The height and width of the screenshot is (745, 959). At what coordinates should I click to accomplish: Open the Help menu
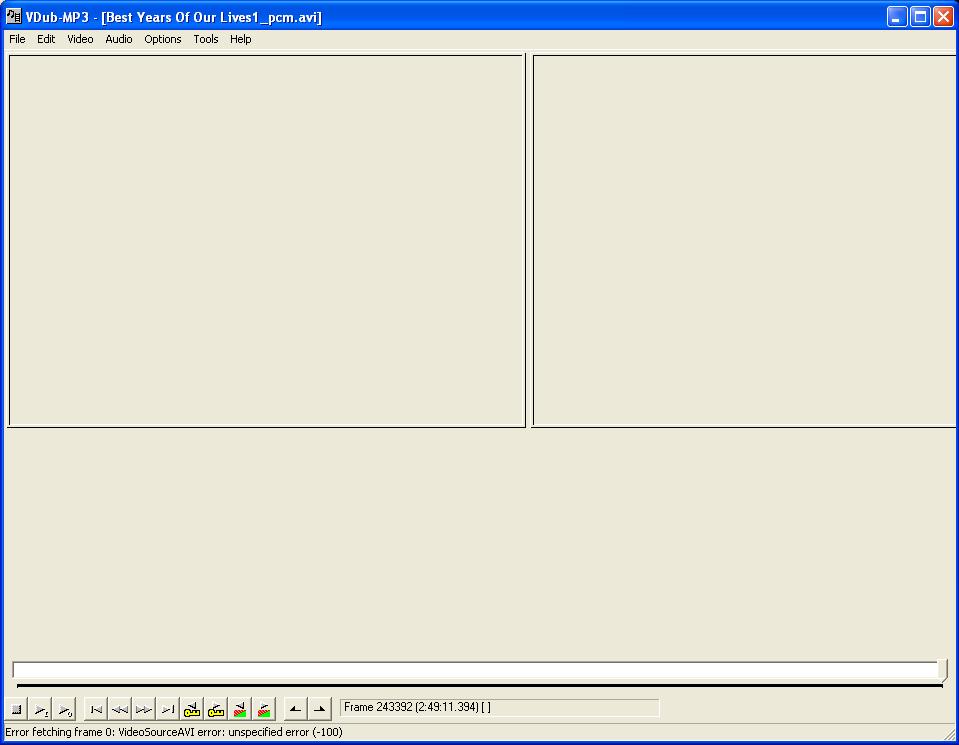[240, 39]
